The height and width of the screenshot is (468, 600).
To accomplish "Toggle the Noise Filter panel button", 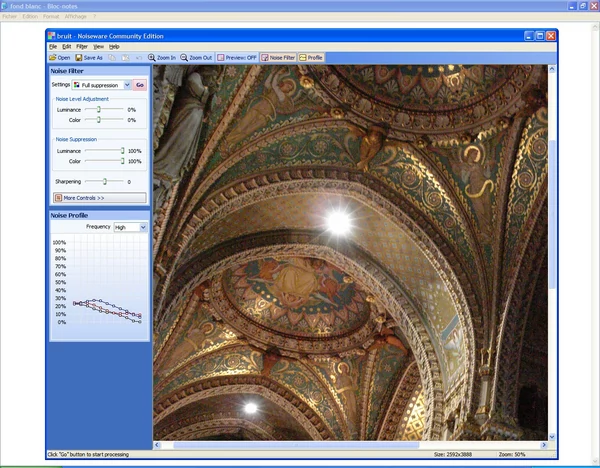I will coord(278,58).
